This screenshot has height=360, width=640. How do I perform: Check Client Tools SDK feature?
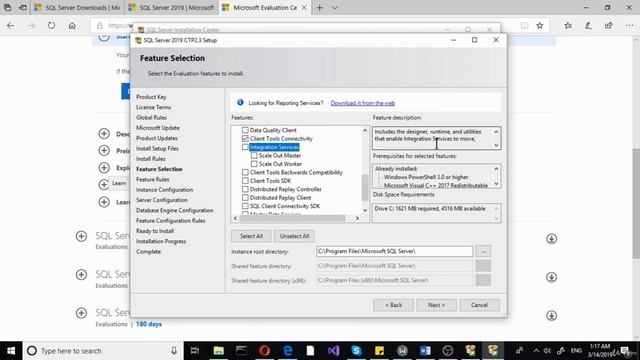coord(245,181)
